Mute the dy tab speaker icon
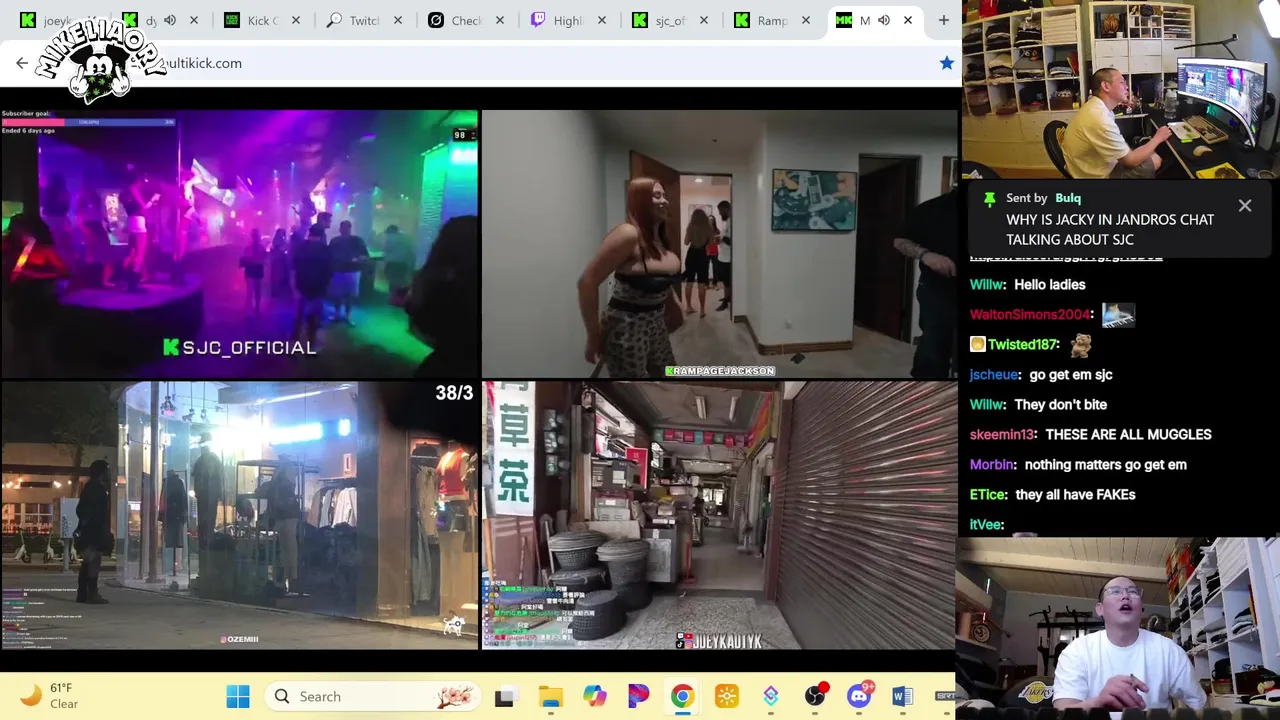 [x=170, y=20]
